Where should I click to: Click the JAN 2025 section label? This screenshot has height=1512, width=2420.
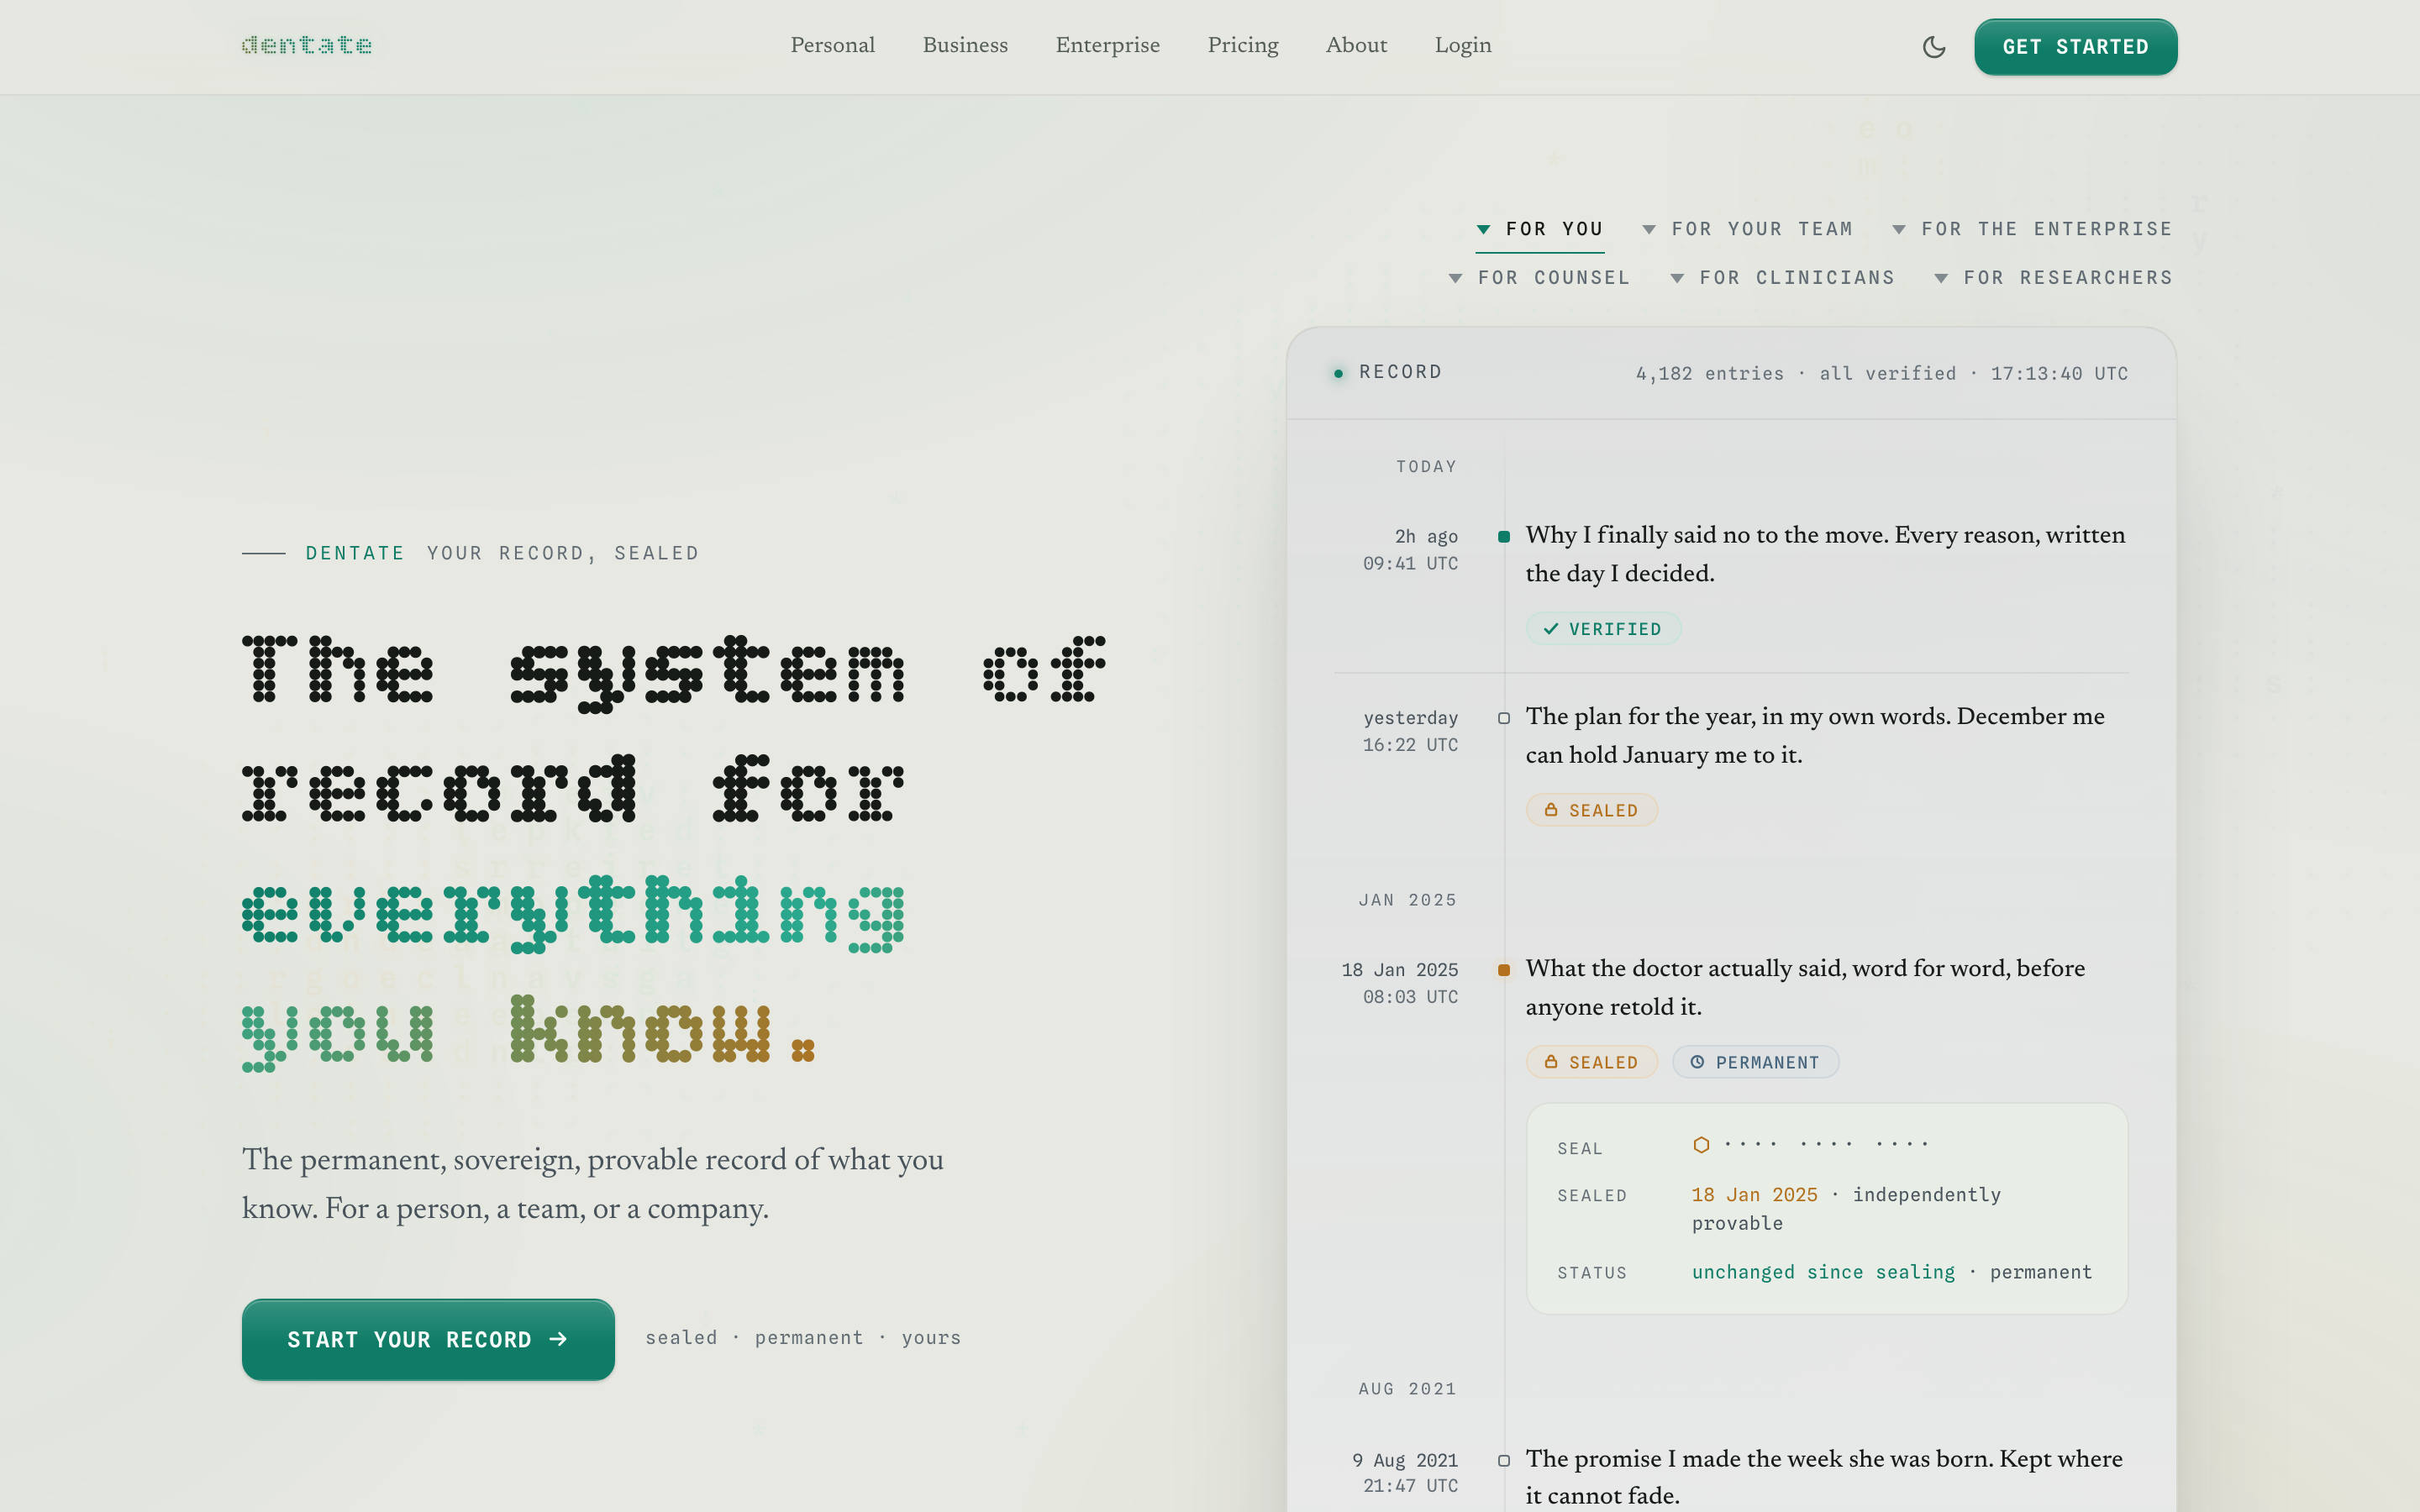pos(1407,900)
